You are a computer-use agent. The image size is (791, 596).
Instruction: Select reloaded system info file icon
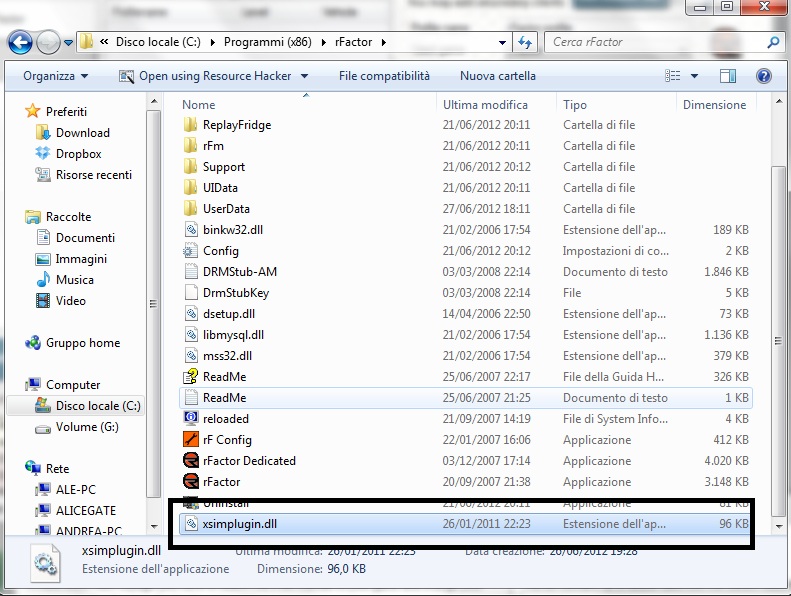coord(191,419)
